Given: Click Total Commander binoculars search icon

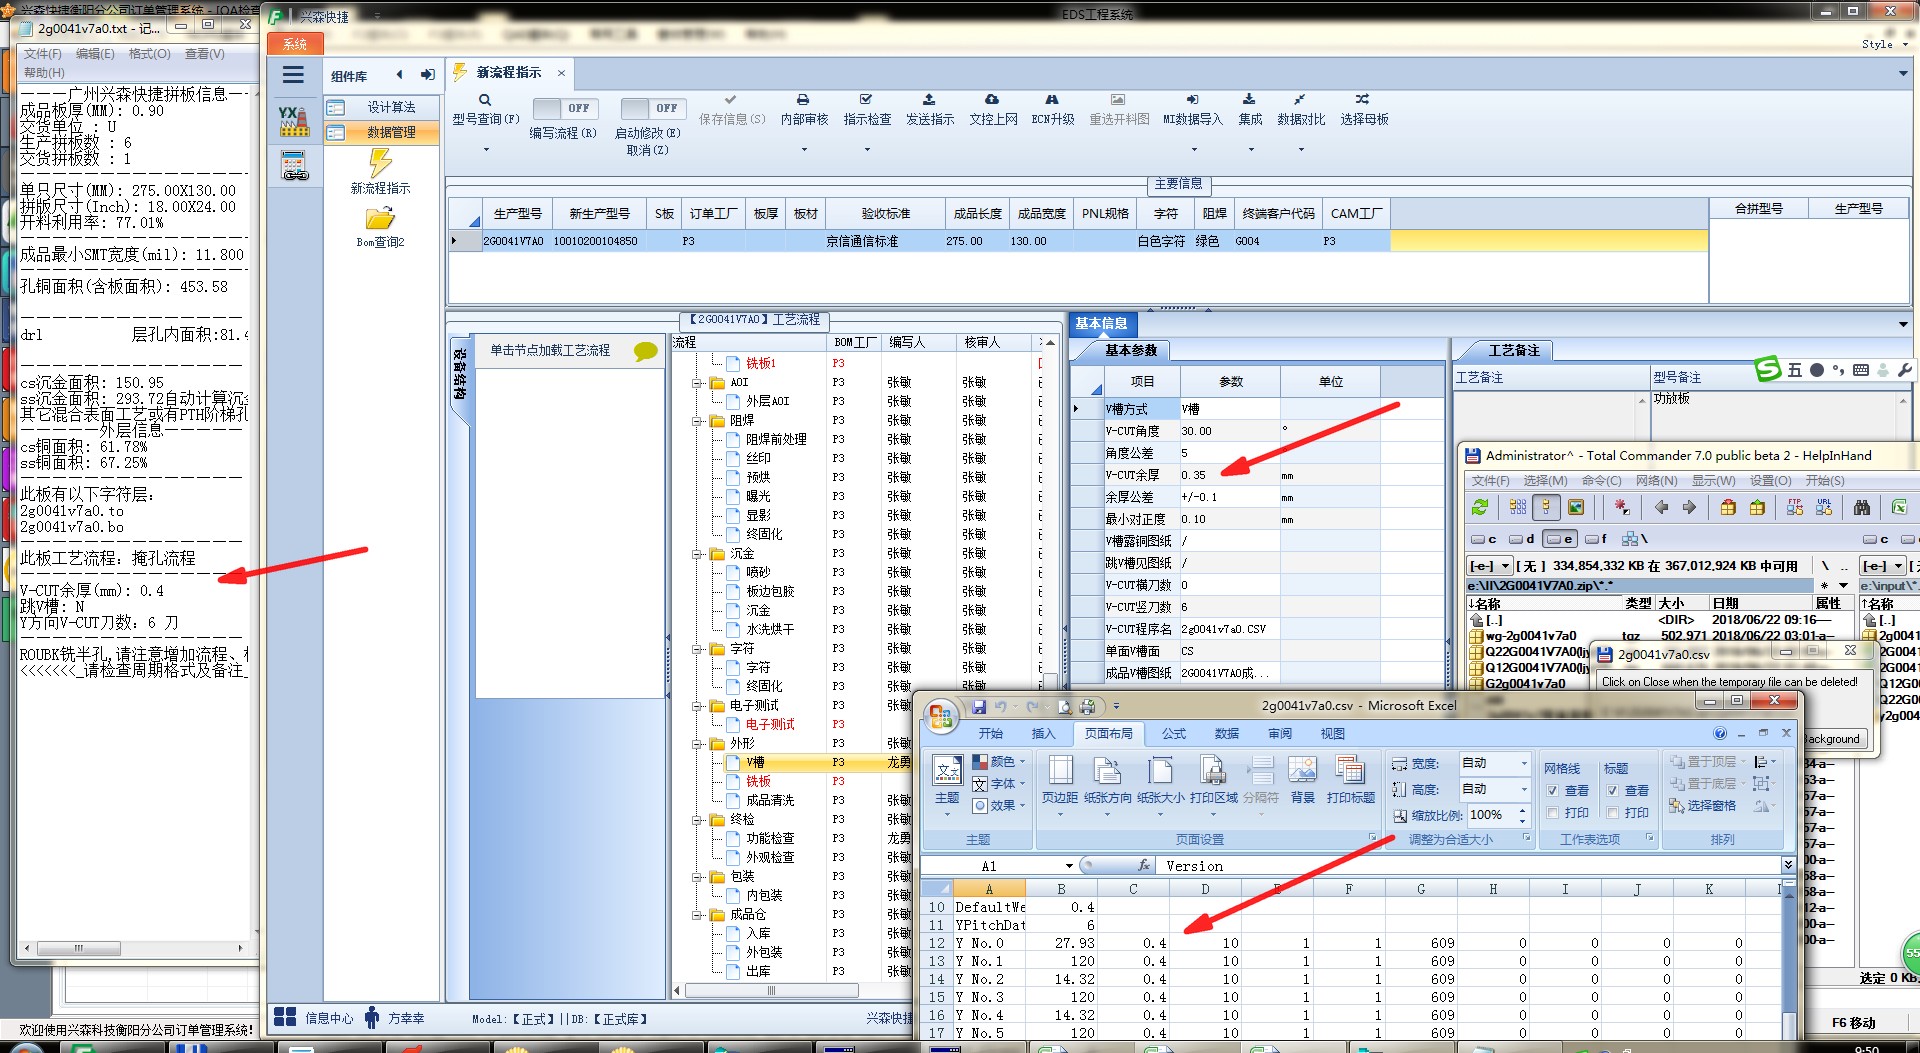Looking at the screenshot, I should (1861, 508).
